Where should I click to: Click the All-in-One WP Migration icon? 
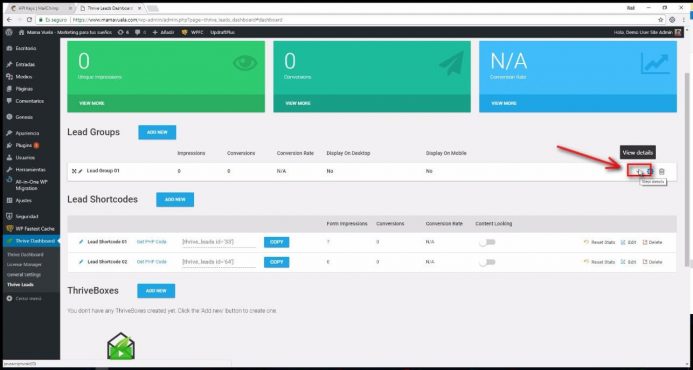click(x=9, y=180)
